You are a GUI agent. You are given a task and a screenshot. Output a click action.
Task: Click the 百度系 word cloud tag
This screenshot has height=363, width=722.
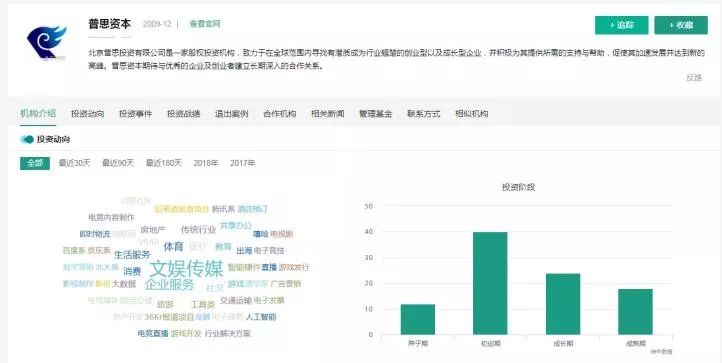click(74, 251)
